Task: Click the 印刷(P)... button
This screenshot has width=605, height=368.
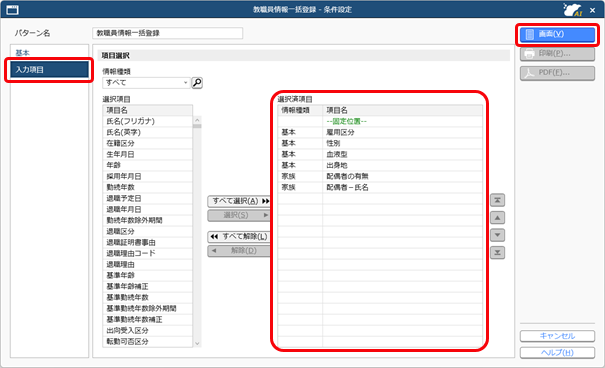Action: tap(557, 54)
